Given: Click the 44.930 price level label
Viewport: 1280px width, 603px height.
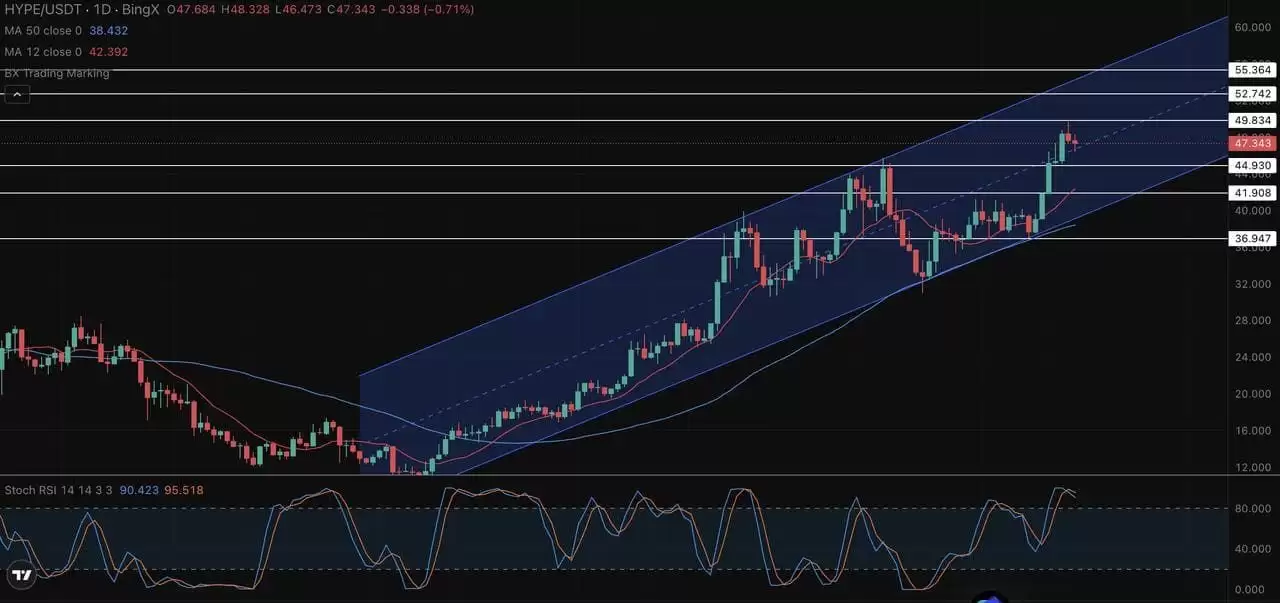Looking at the screenshot, I should tap(1253, 165).
